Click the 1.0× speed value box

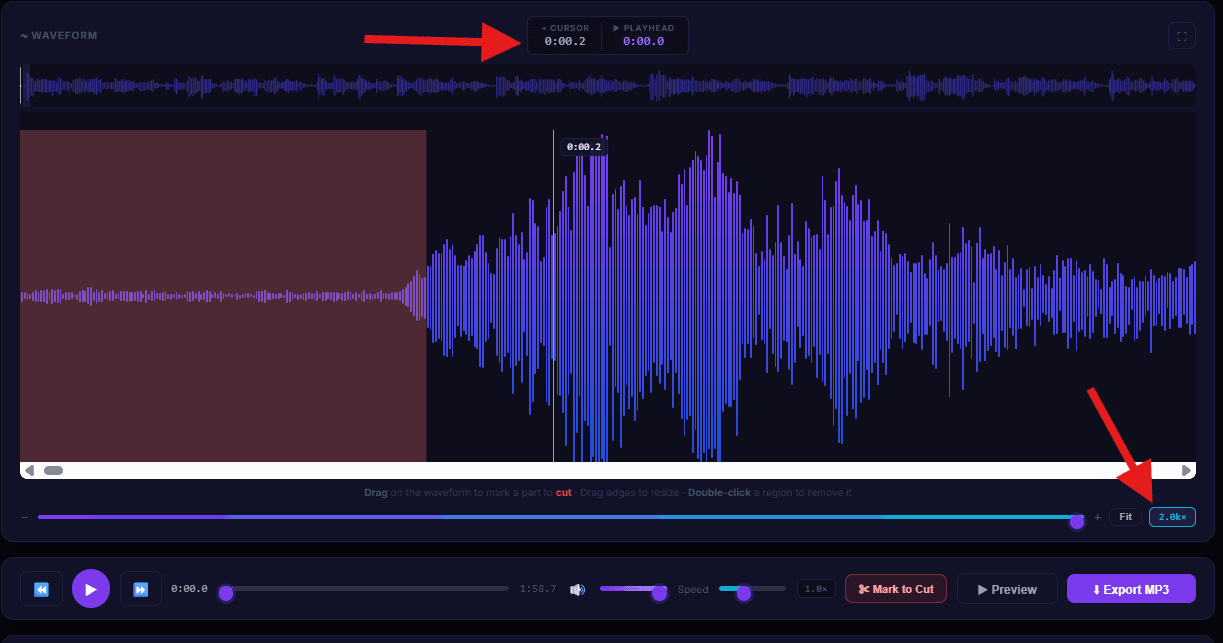[816, 589]
